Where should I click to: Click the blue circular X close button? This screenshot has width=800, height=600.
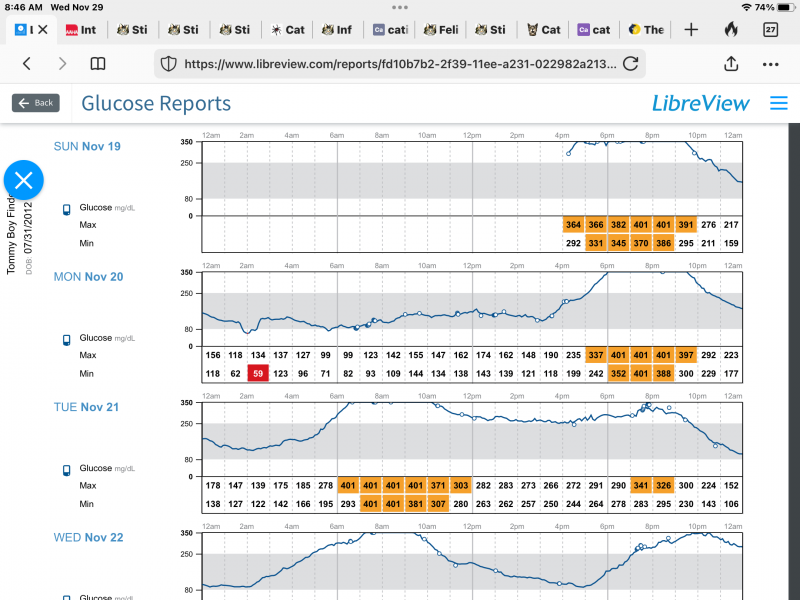[x=24, y=180]
